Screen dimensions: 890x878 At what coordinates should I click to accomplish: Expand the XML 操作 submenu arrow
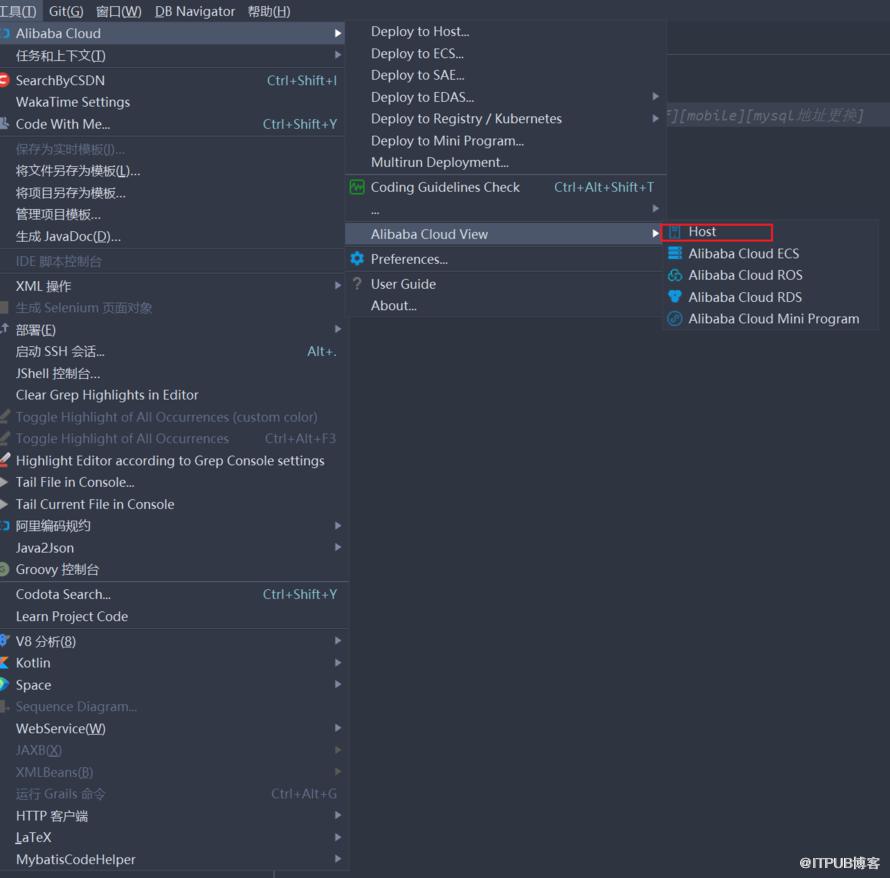click(338, 285)
